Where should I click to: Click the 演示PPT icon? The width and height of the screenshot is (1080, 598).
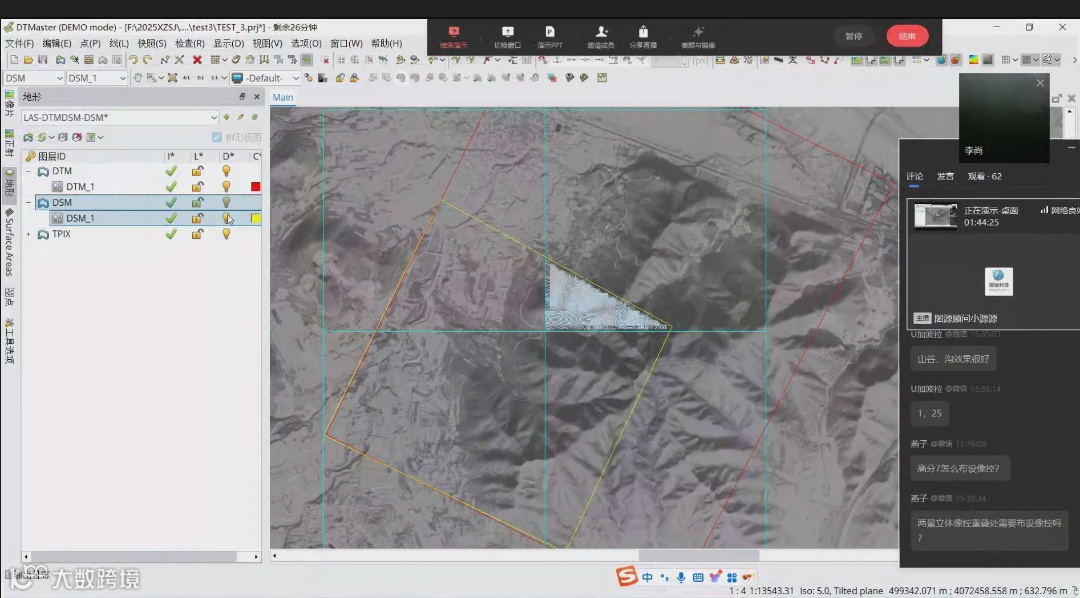click(x=550, y=37)
